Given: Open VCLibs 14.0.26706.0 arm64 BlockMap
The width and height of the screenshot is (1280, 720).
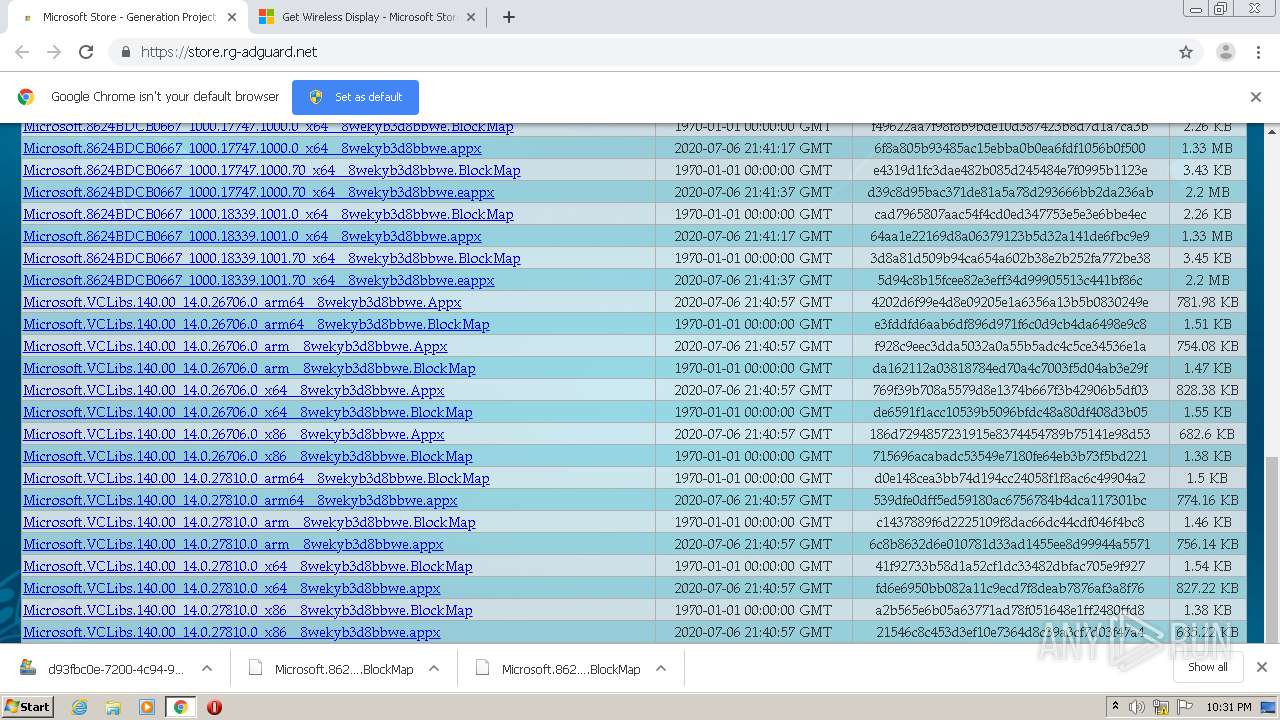Looking at the screenshot, I should (x=256, y=325).
